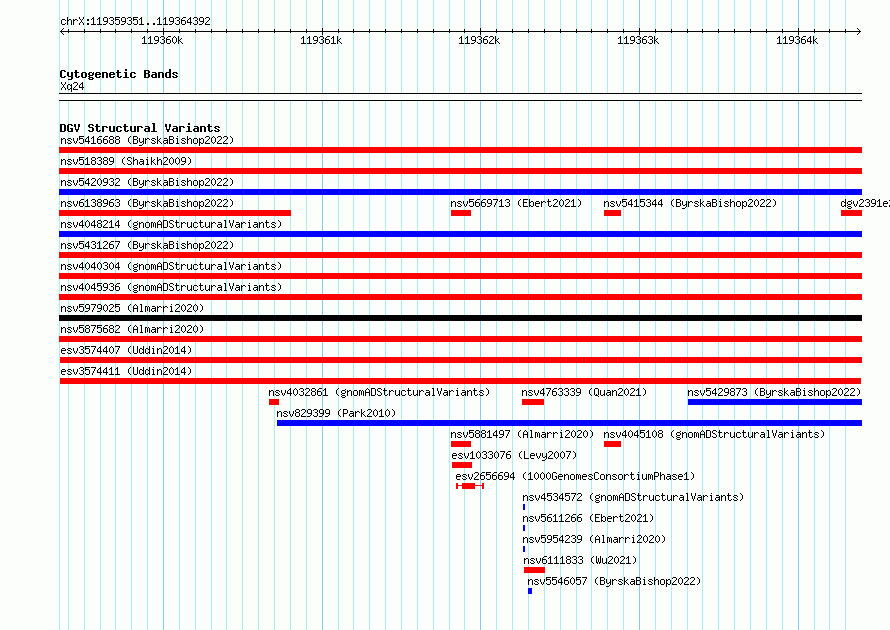This screenshot has height=630, width=890.
Task: Click the red bar of nsv5416688
Action: [x=460, y=150]
